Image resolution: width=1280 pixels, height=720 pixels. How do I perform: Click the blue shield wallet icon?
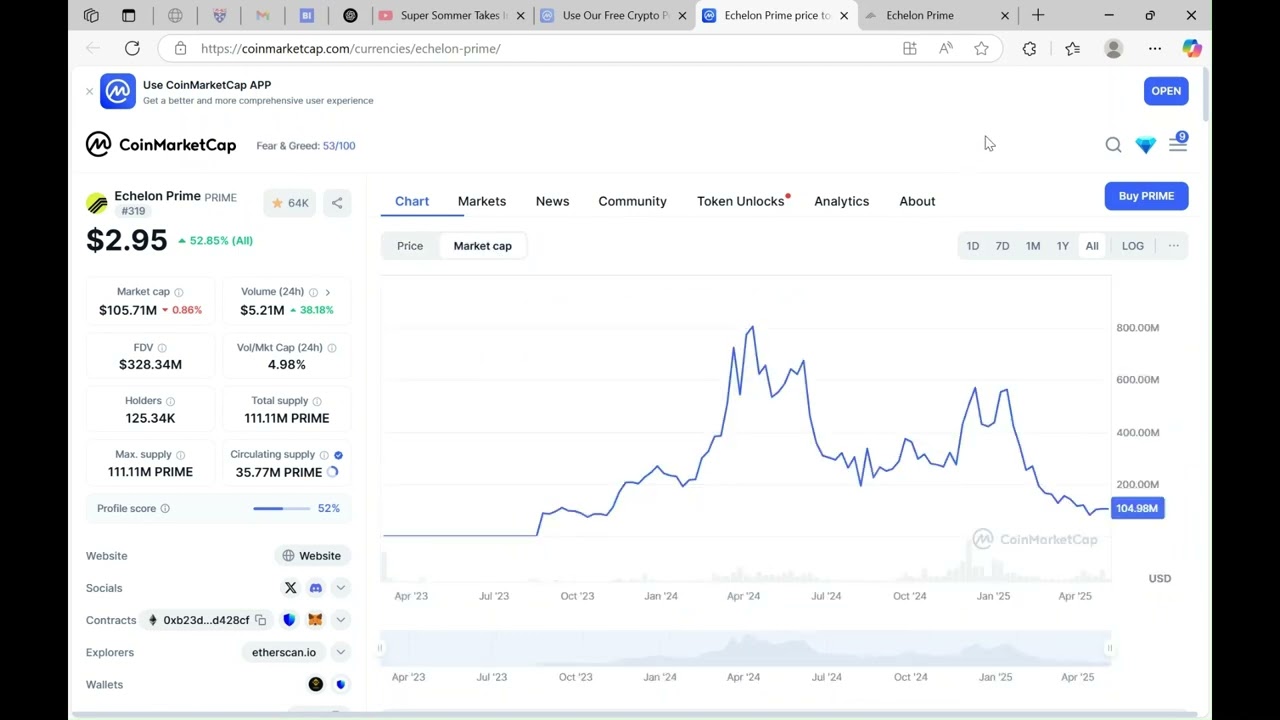(340, 684)
